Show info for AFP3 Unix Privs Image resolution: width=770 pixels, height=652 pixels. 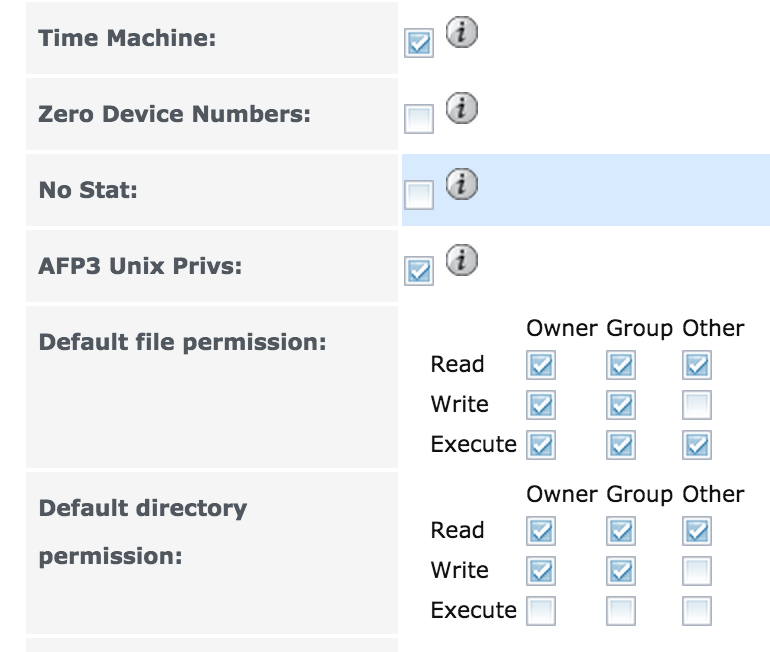point(461,261)
